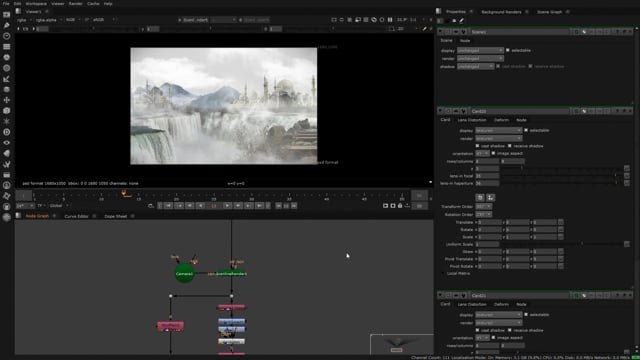This screenshot has width=640, height=360.
Task: Toggle Card21 cast shadow checkbox
Action: click(478, 330)
